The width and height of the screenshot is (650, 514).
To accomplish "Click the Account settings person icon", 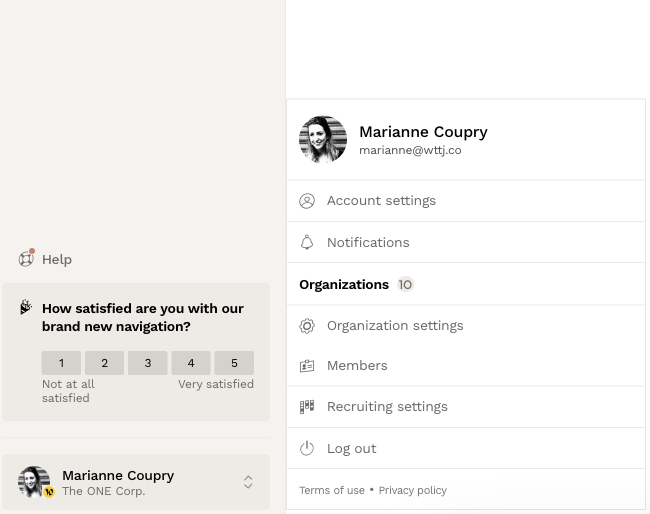I will pyautogui.click(x=307, y=201).
